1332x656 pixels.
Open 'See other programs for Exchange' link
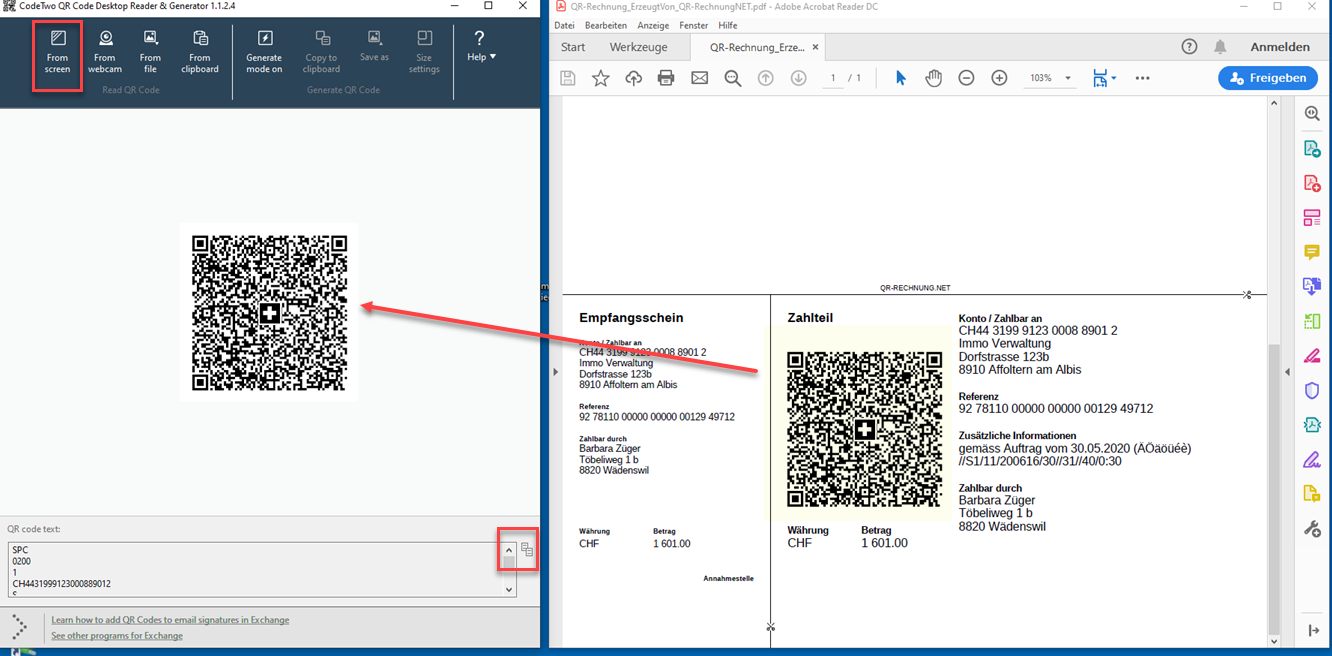point(117,636)
